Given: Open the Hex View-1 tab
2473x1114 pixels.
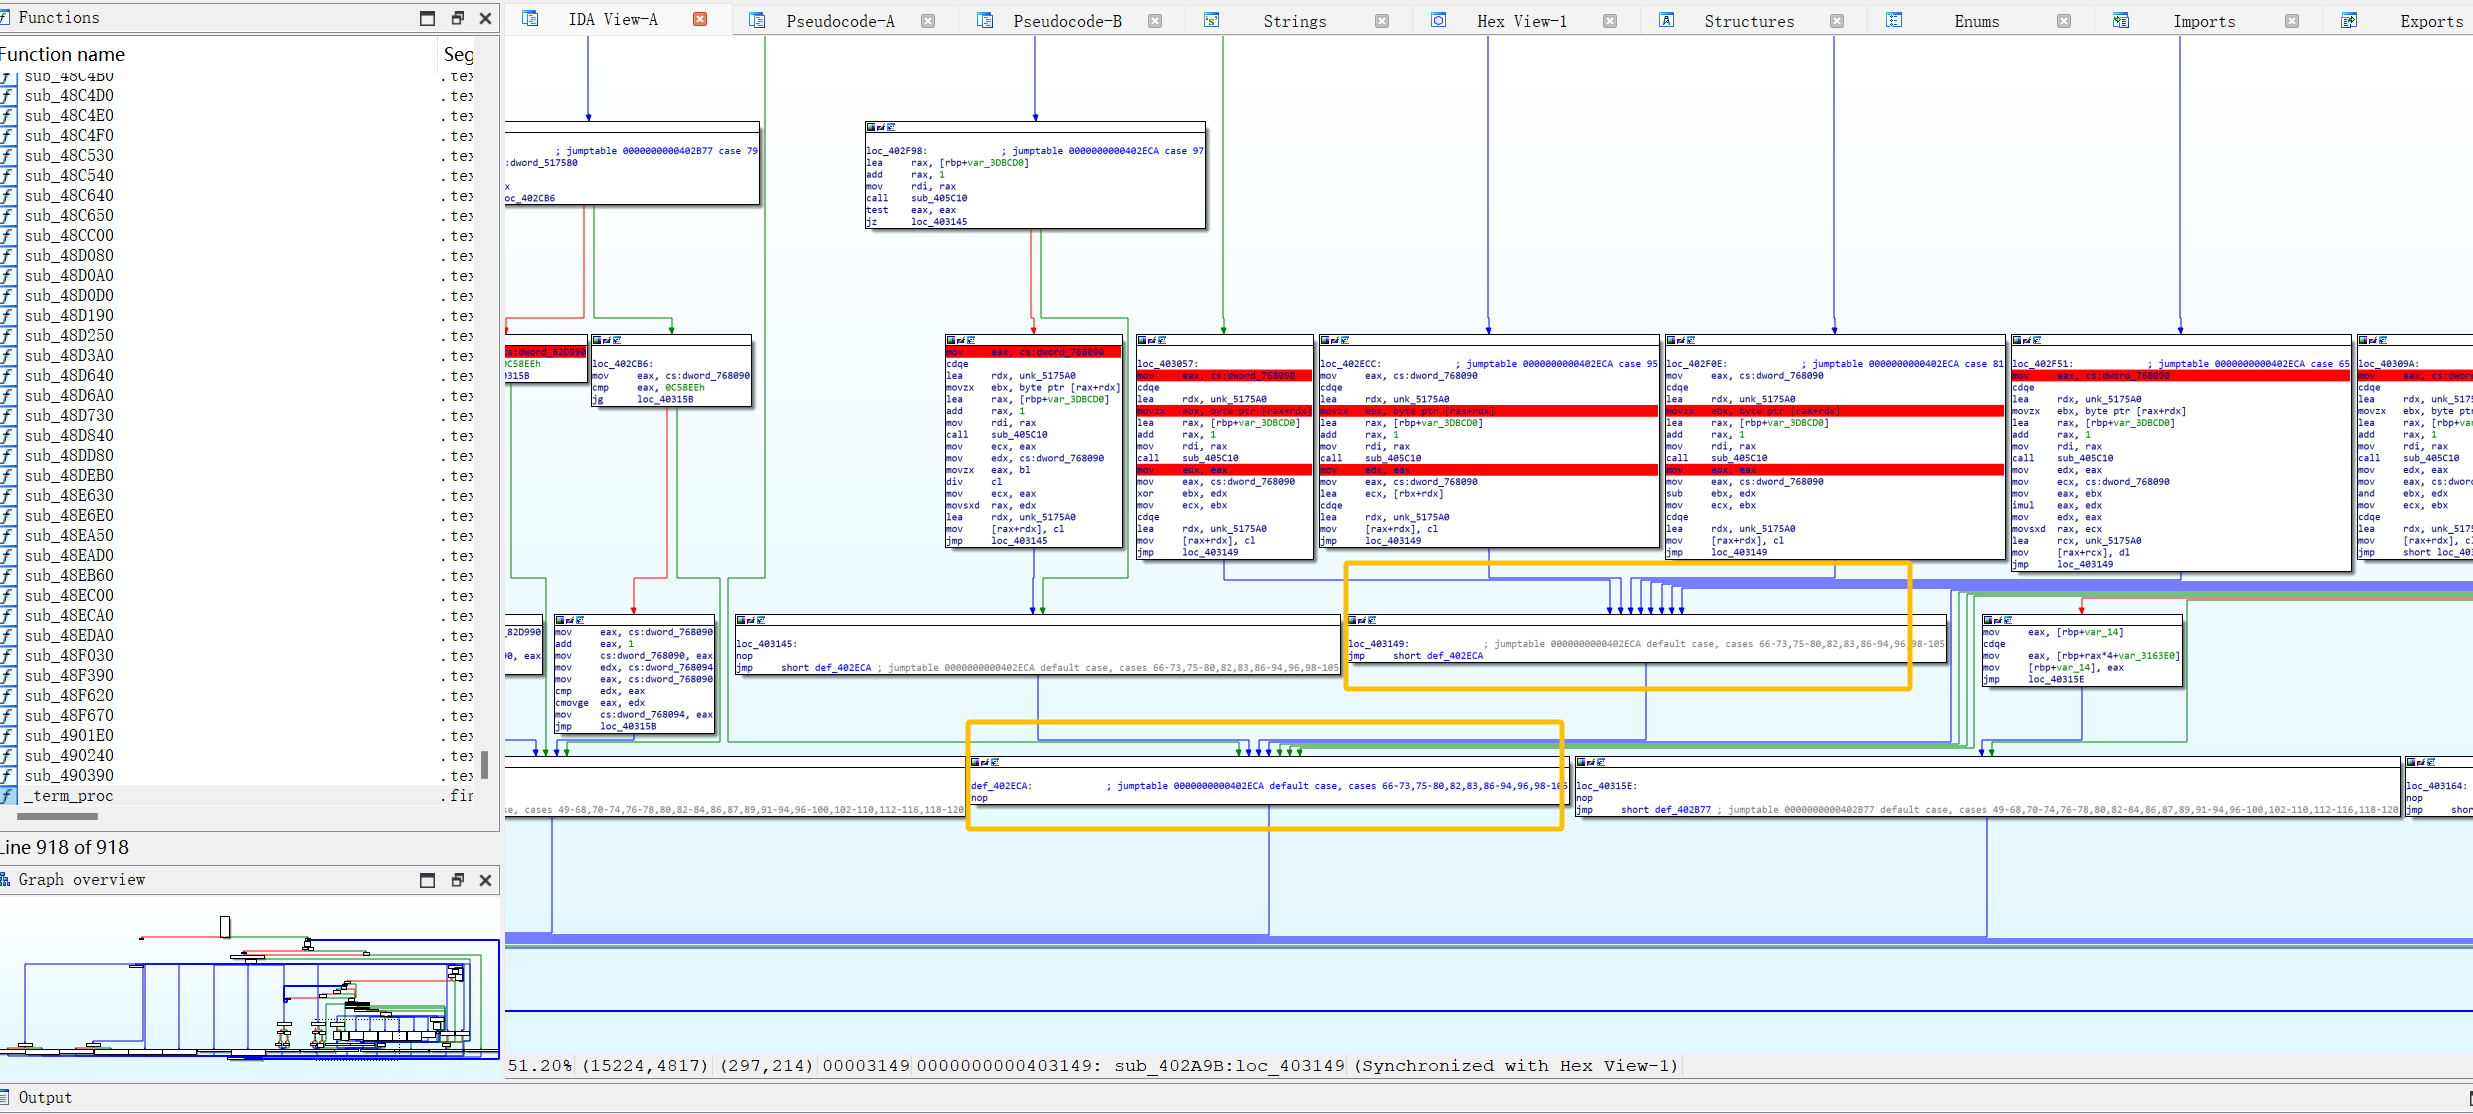Looking at the screenshot, I should pos(1521,21).
